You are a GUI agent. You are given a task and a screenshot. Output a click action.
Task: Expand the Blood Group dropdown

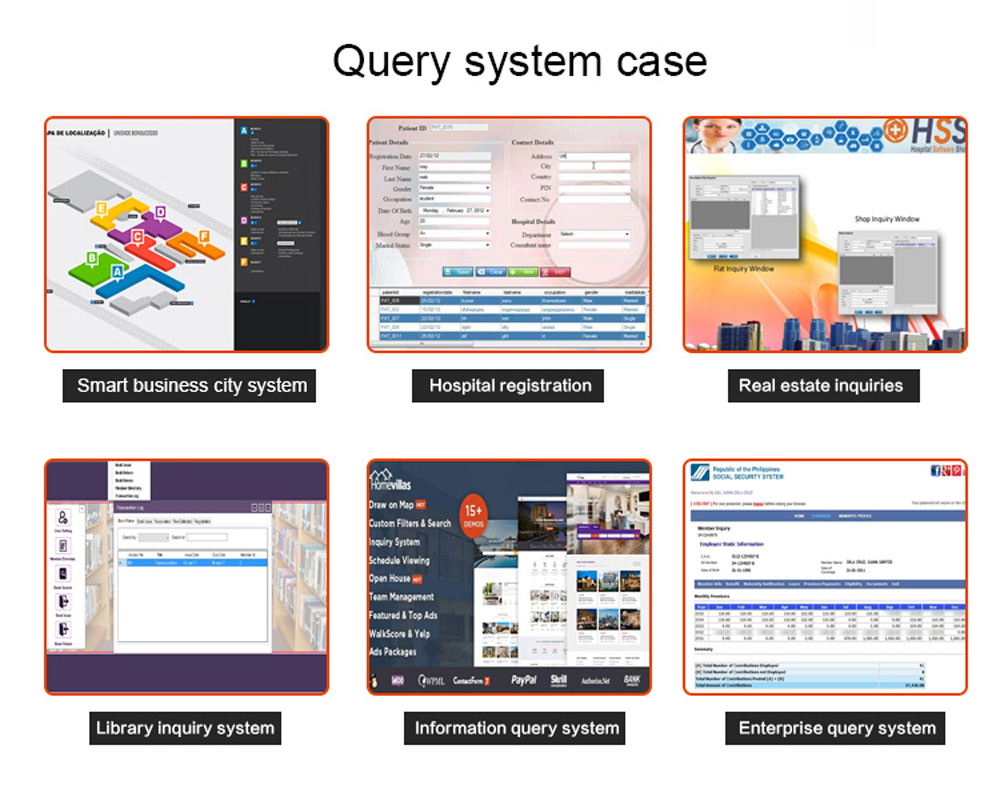(455, 234)
